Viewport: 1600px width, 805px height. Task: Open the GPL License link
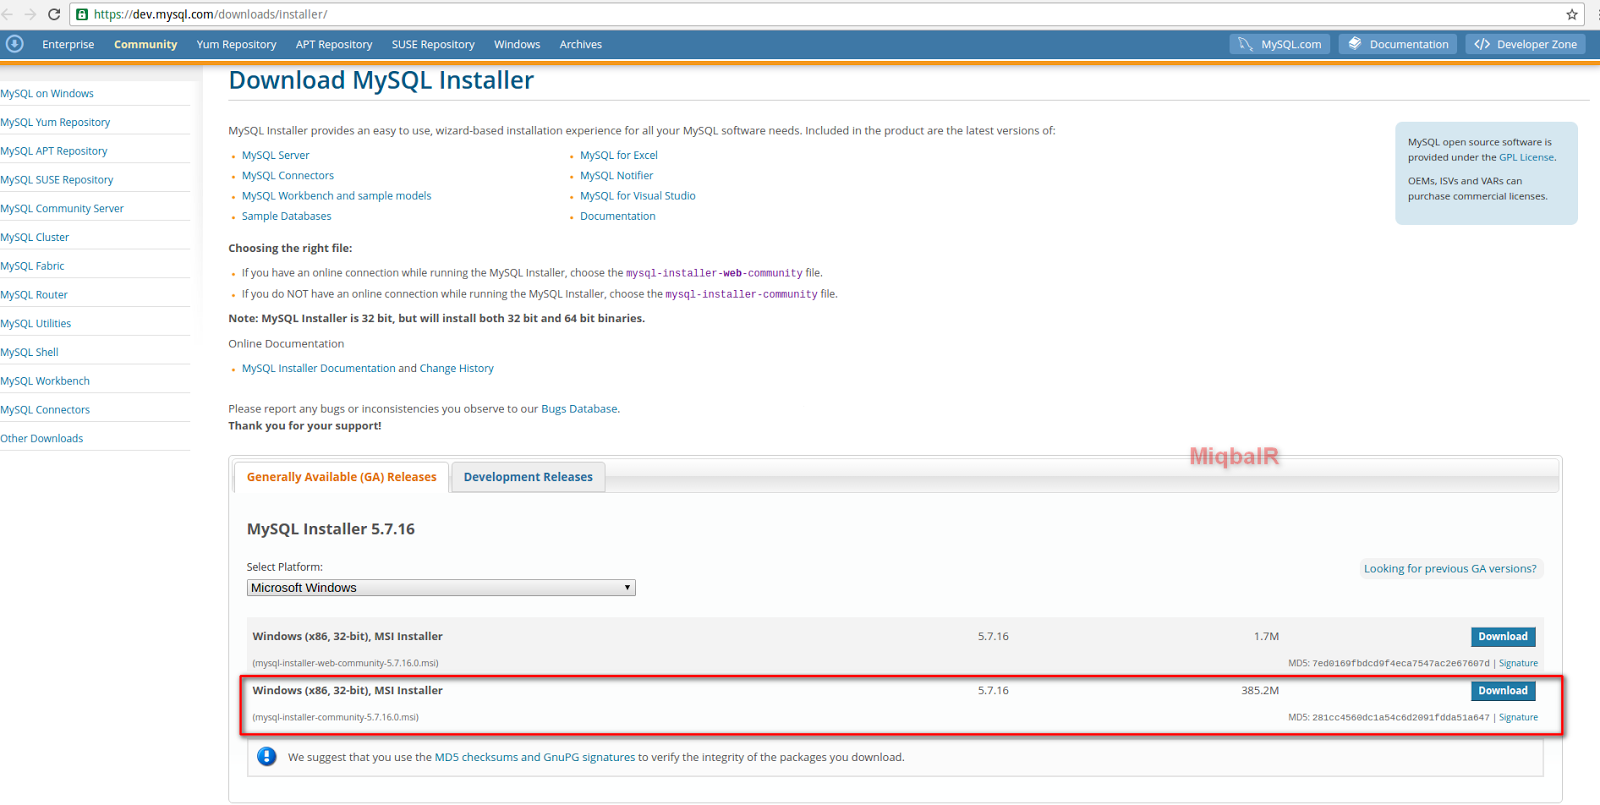coord(1526,157)
